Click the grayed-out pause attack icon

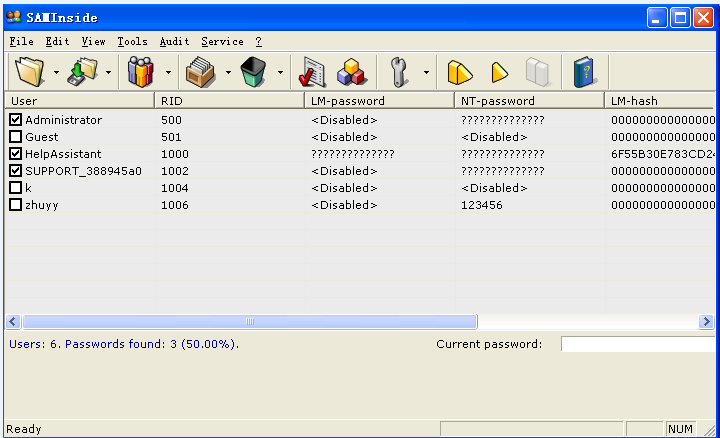(x=538, y=72)
